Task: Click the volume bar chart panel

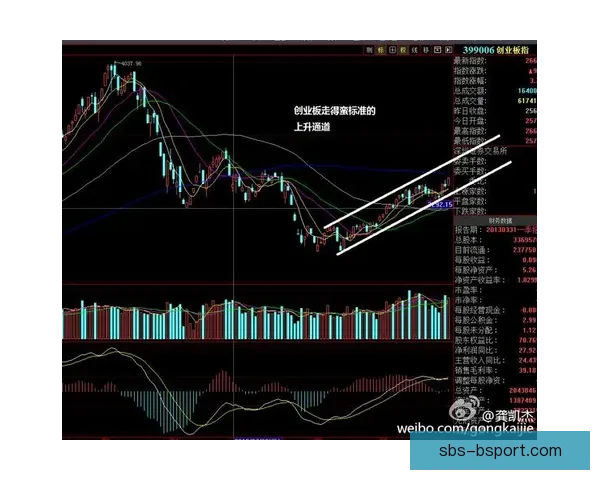Action: tap(257, 312)
